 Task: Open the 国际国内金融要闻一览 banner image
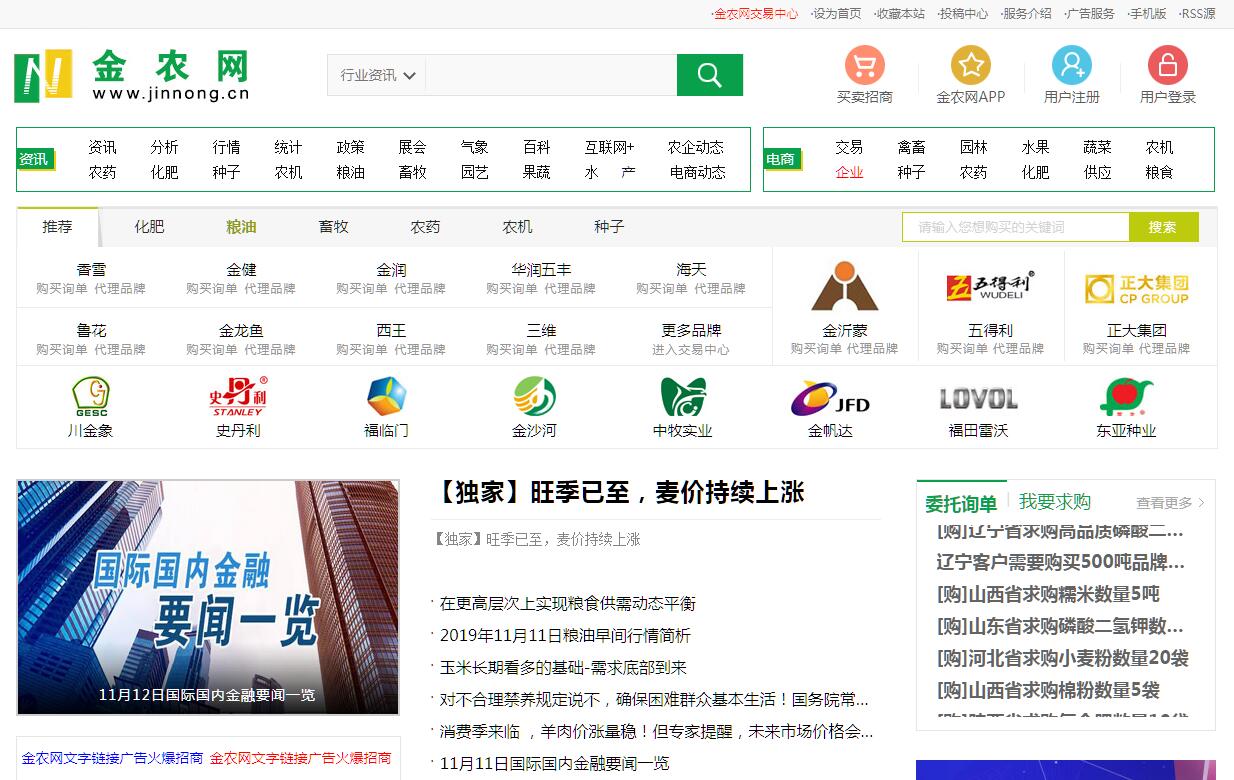[x=208, y=597]
